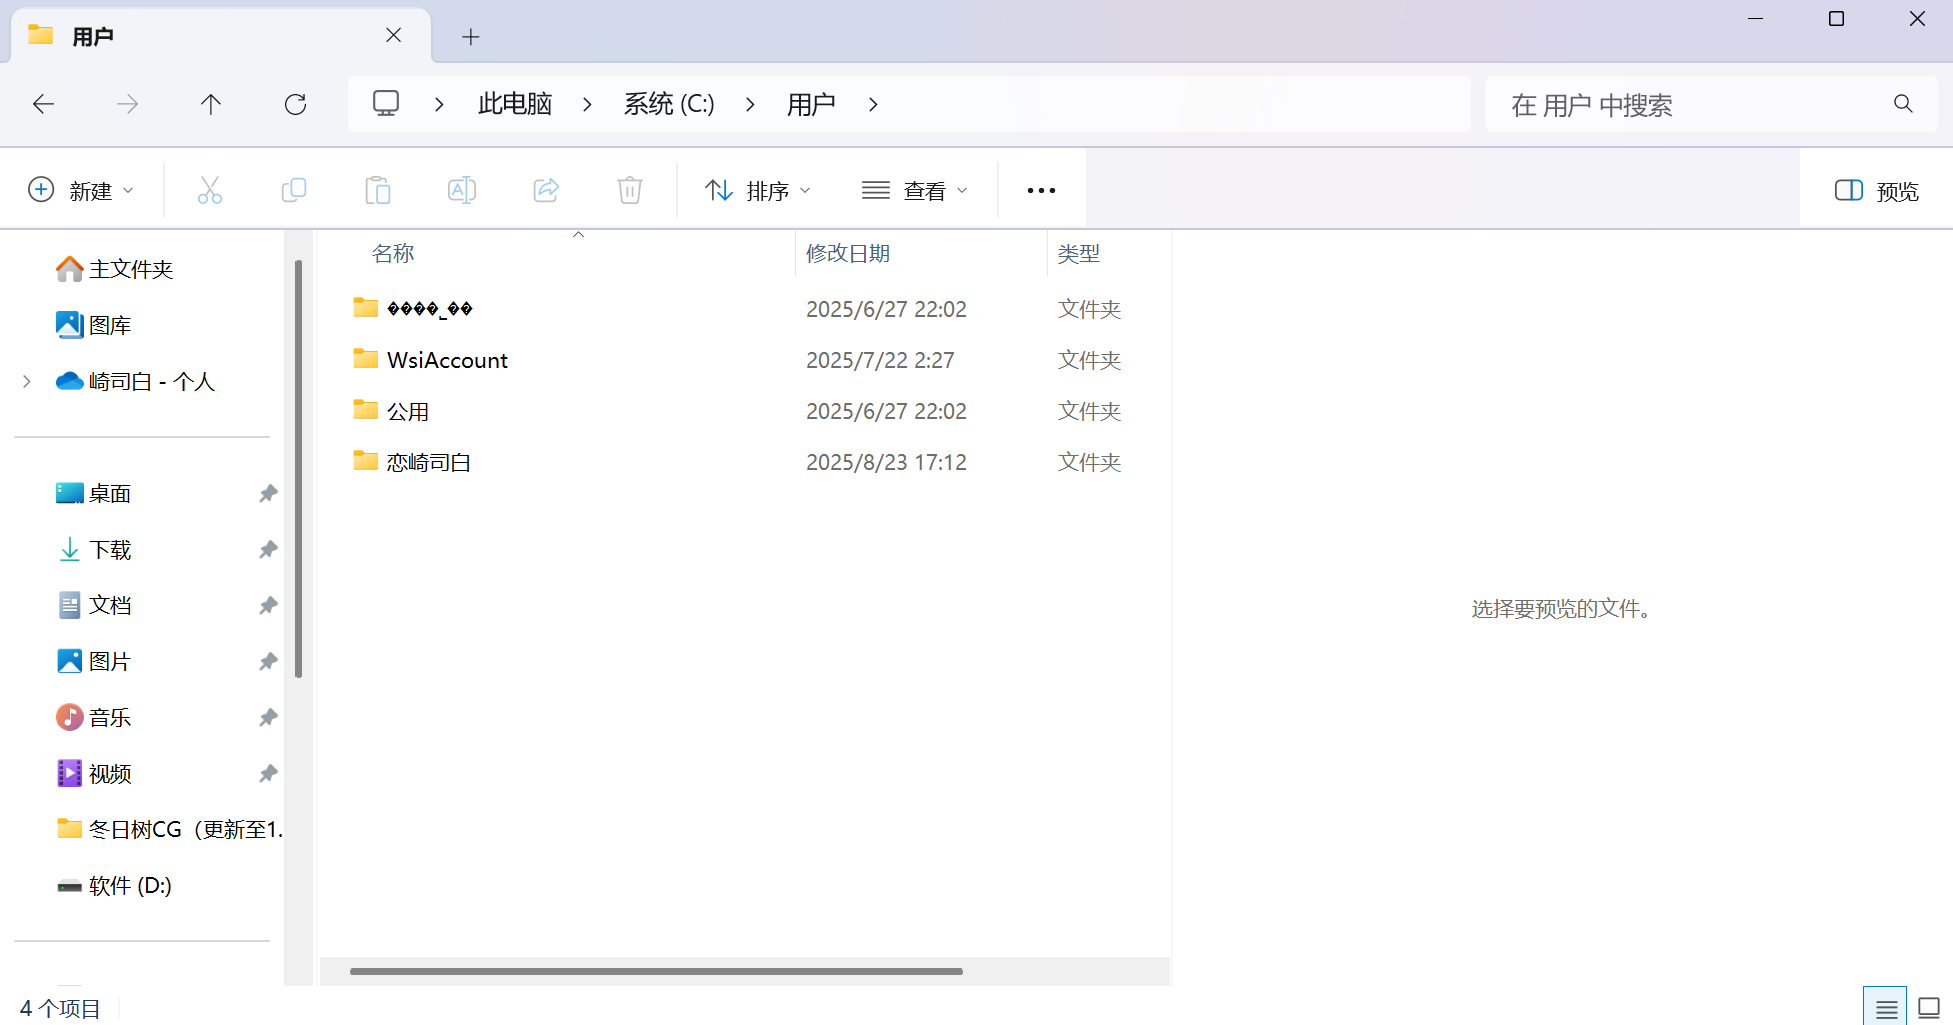Click the Delete trash can icon
Image resolution: width=1953 pixels, height=1025 pixels.
click(x=630, y=190)
